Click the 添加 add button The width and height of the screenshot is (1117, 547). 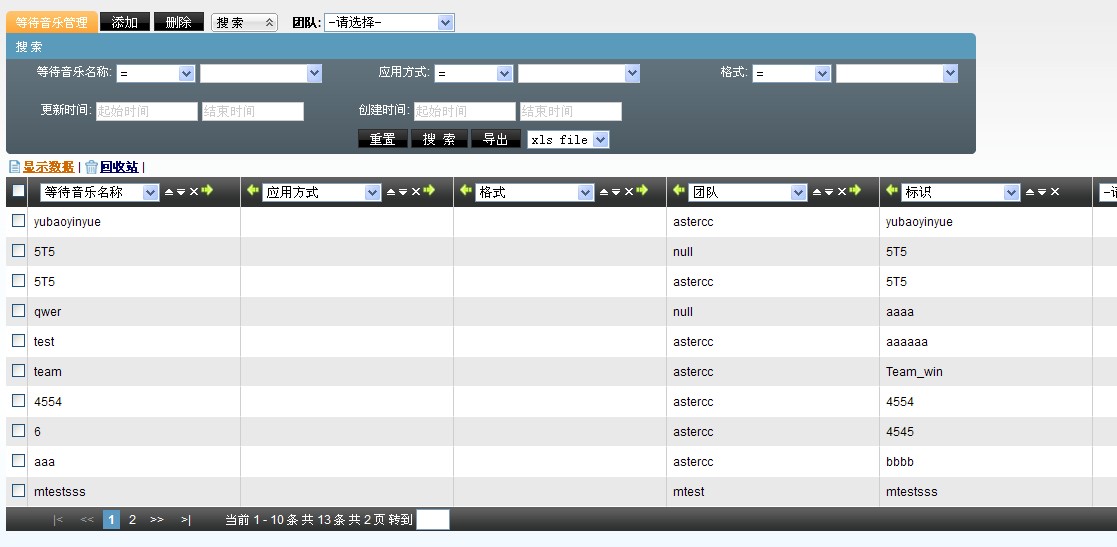pyautogui.click(x=125, y=22)
